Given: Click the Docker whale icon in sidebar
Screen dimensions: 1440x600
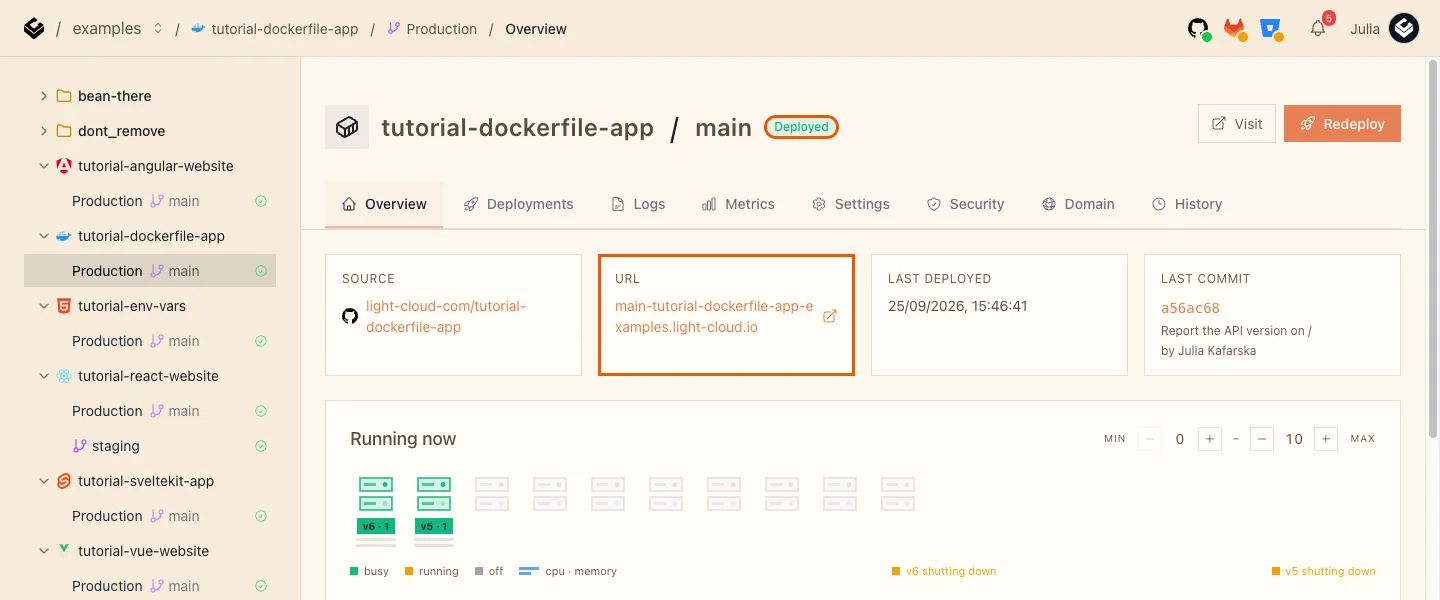Looking at the screenshot, I should click(x=64, y=236).
